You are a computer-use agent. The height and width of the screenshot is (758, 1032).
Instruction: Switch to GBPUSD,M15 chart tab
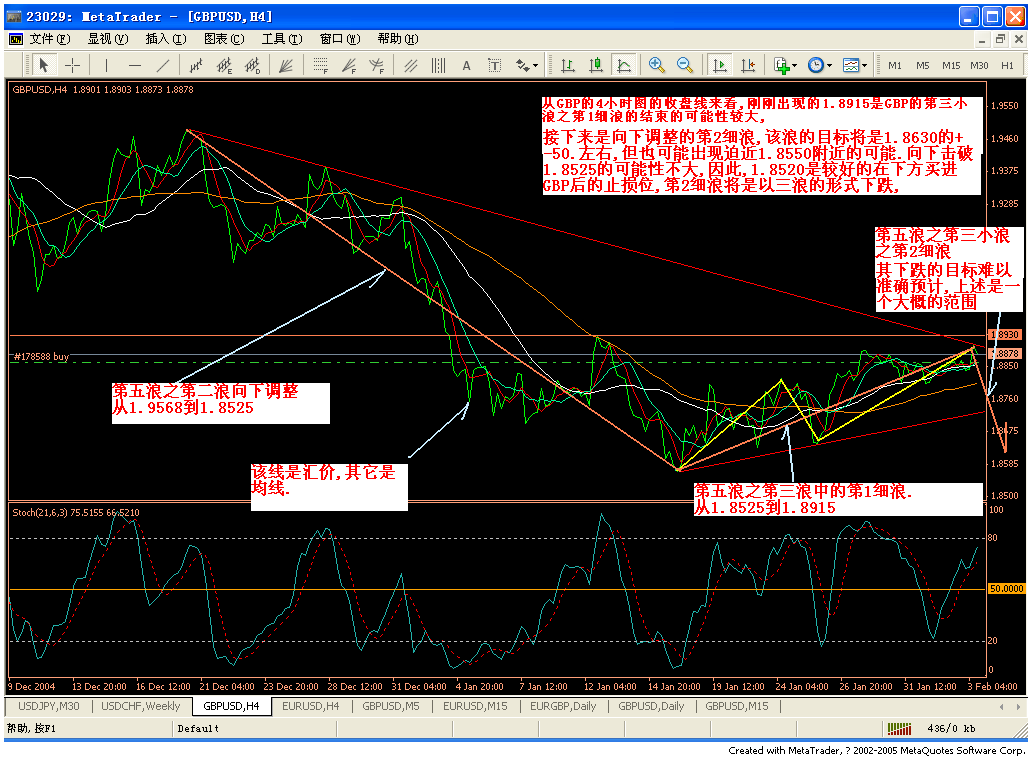tap(736, 706)
